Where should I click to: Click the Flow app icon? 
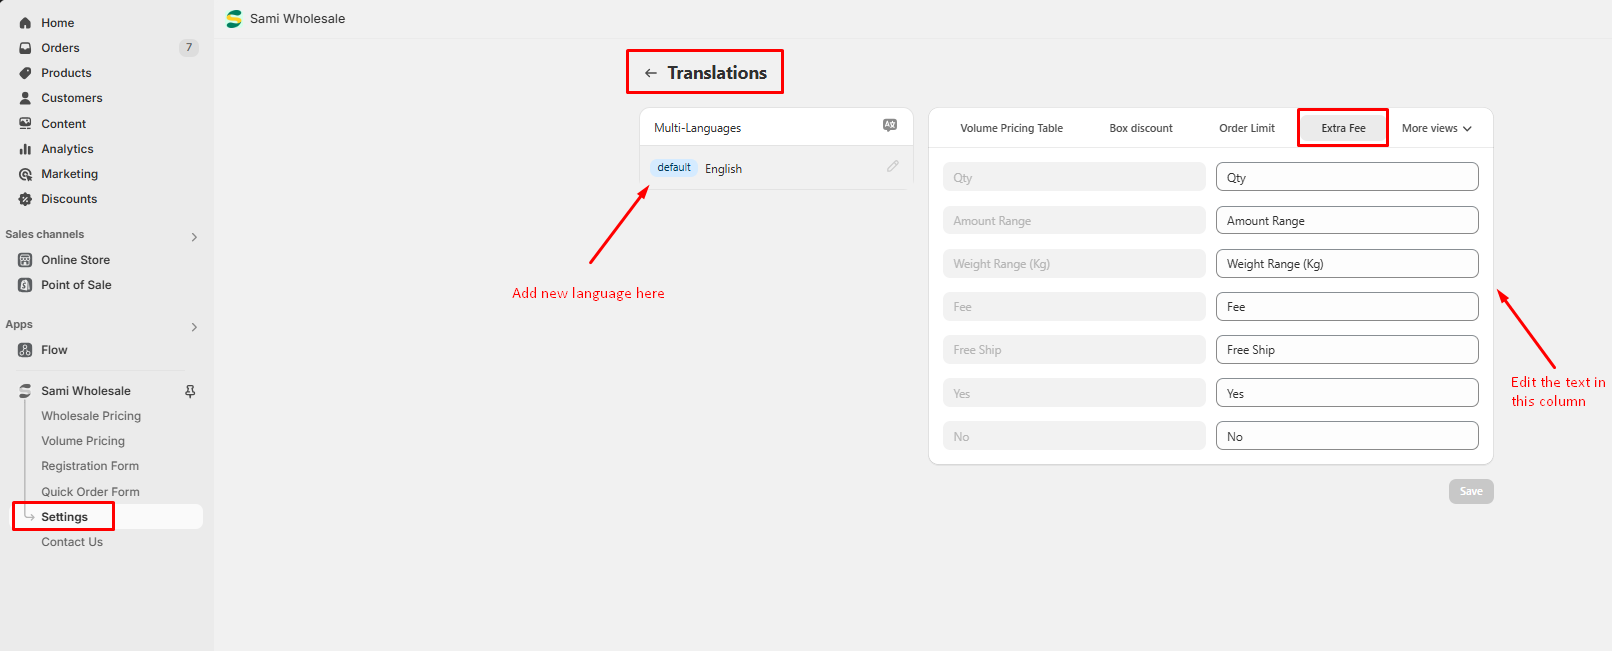(25, 350)
